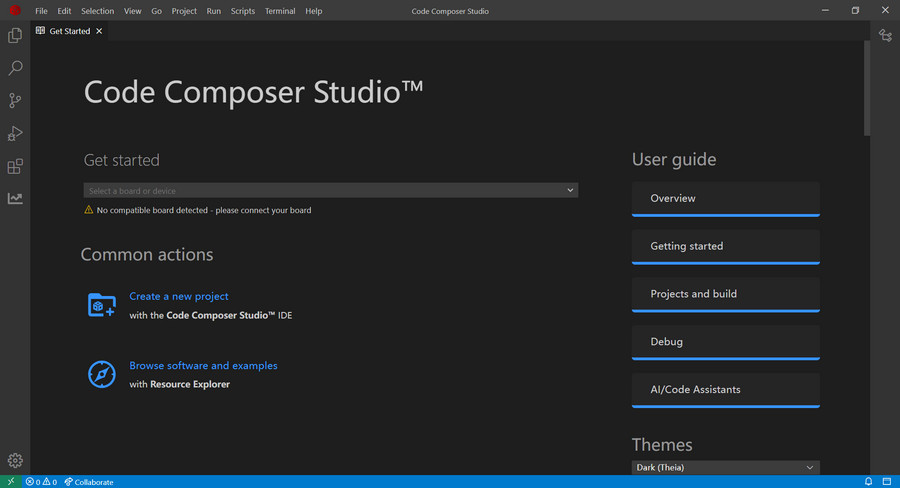
Task: Open the Getting started user guide
Action: 725,246
